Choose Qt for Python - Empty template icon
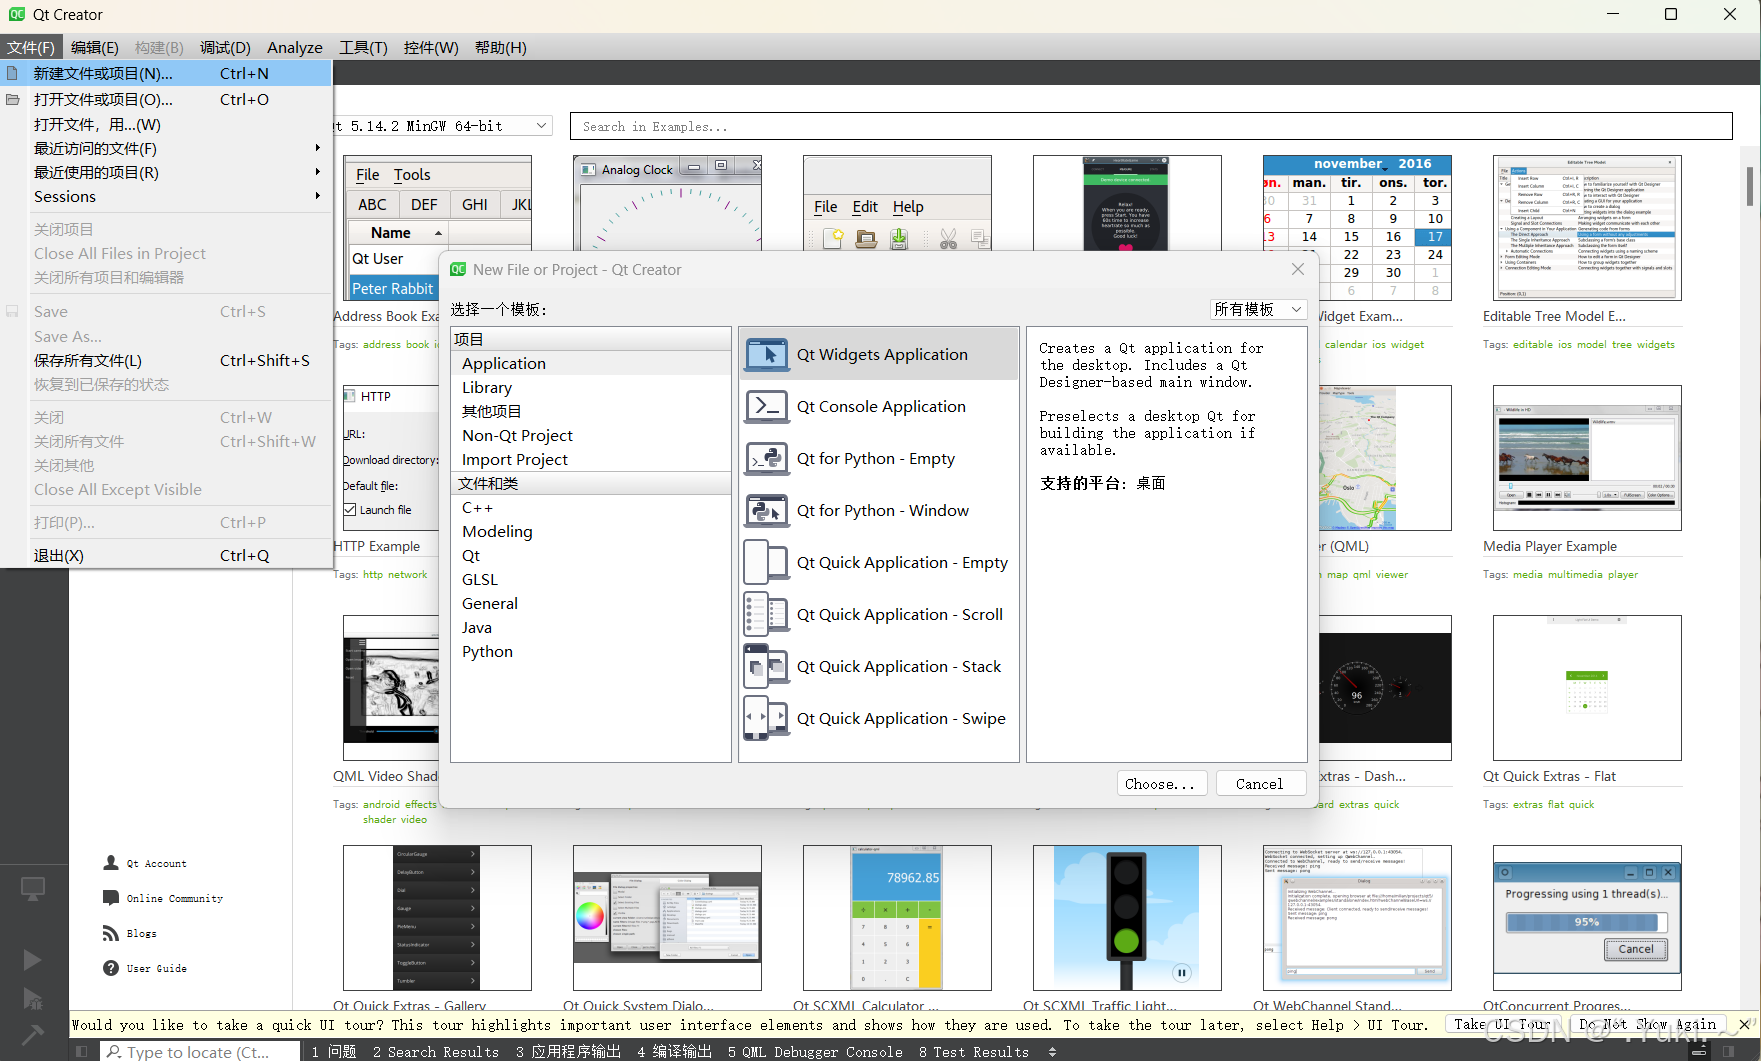 pos(767,458)
